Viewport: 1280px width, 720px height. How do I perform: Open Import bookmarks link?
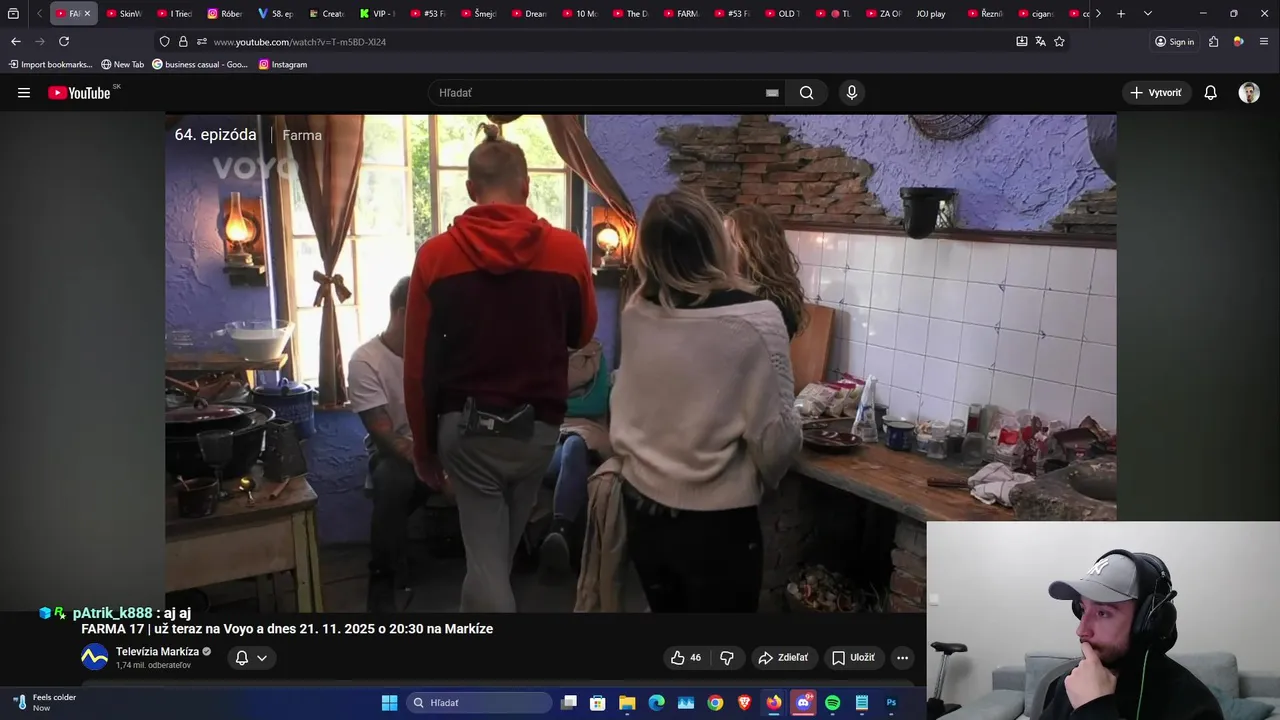point(50,64)
